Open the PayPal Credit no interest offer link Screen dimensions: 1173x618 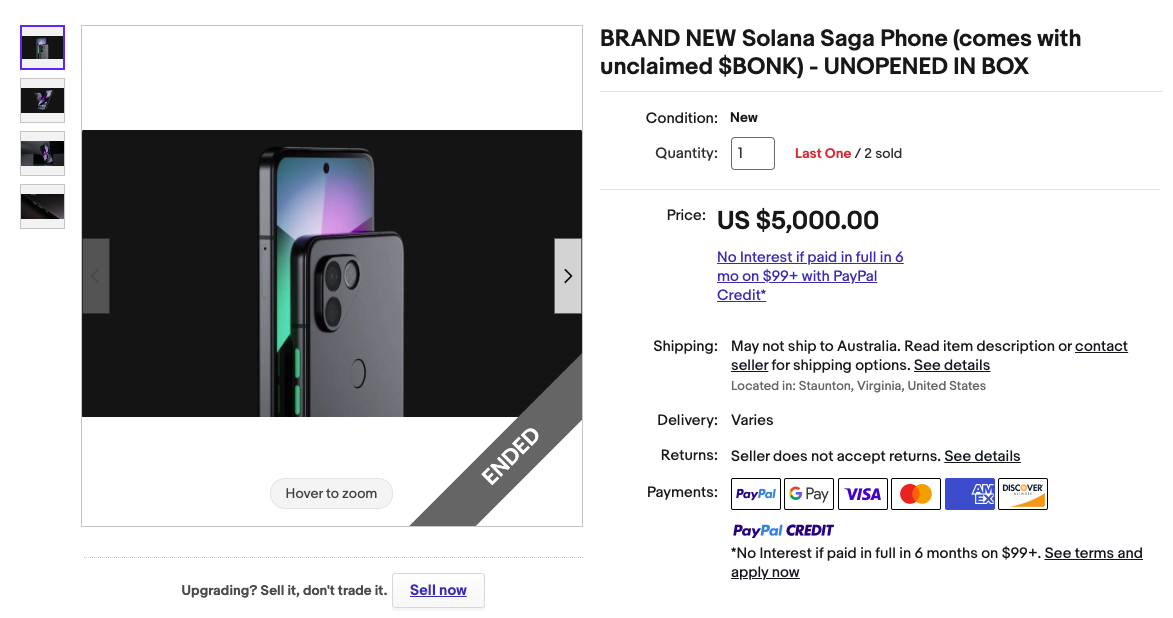pos(810,275)
